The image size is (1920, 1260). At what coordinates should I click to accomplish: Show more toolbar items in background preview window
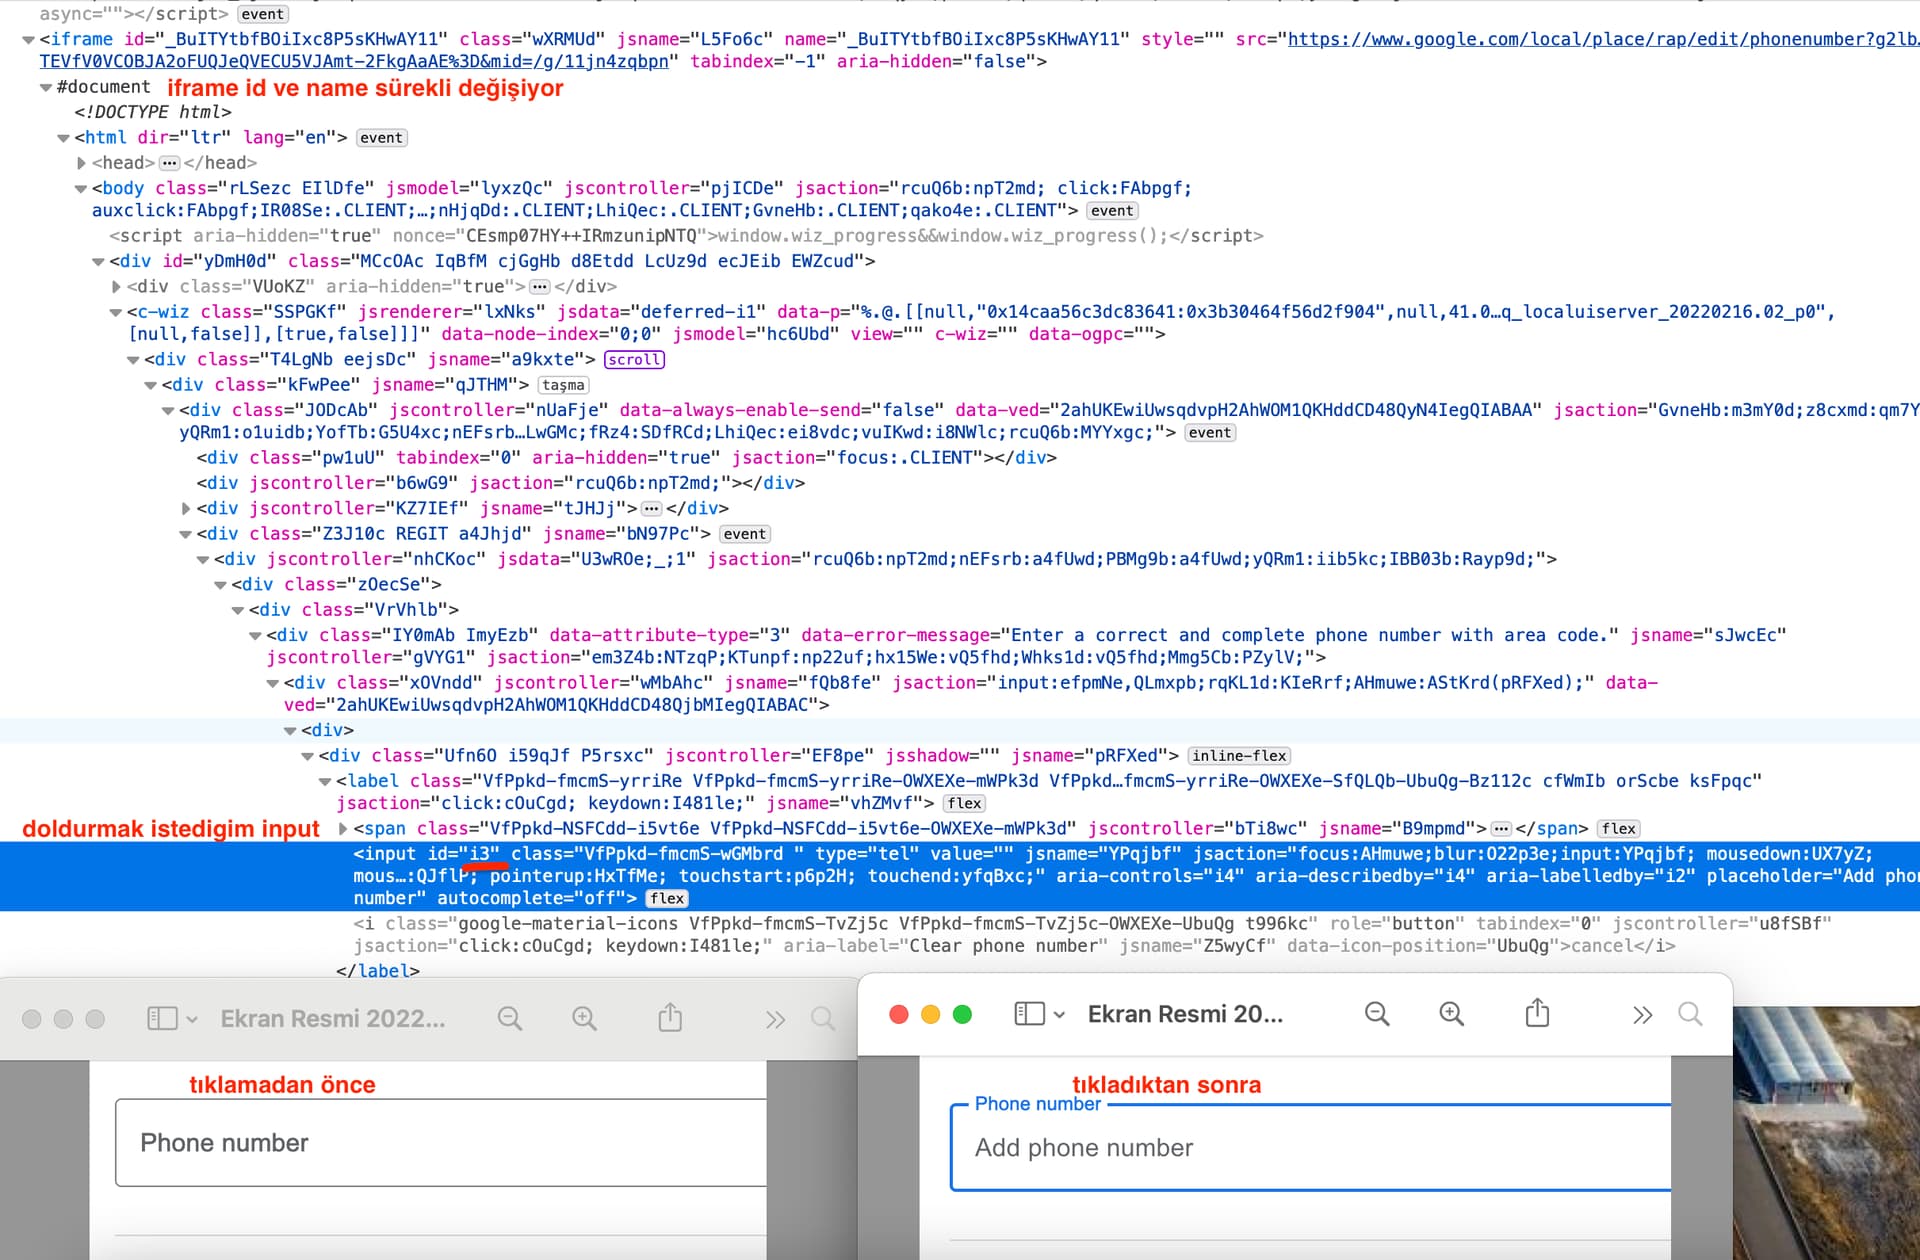point(775,1020)
